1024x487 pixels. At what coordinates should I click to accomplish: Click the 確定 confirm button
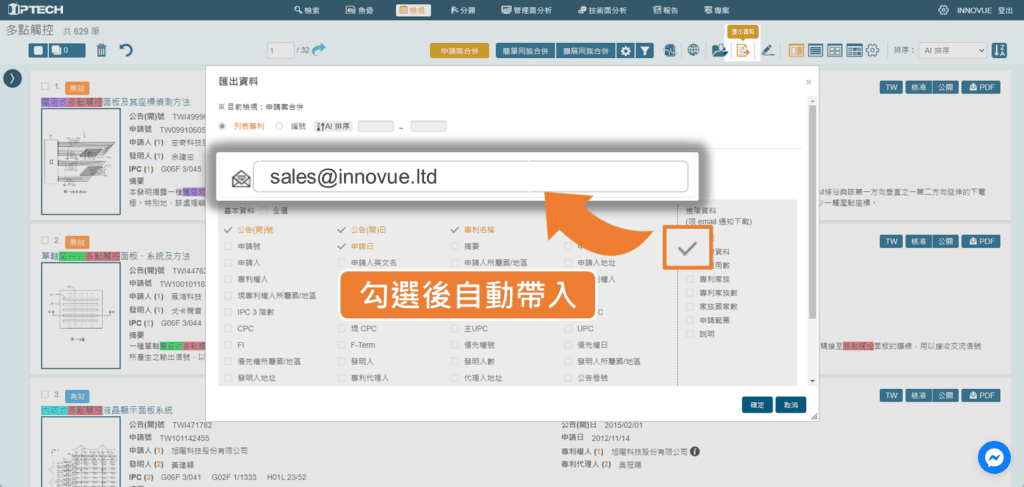click(757, 405)
